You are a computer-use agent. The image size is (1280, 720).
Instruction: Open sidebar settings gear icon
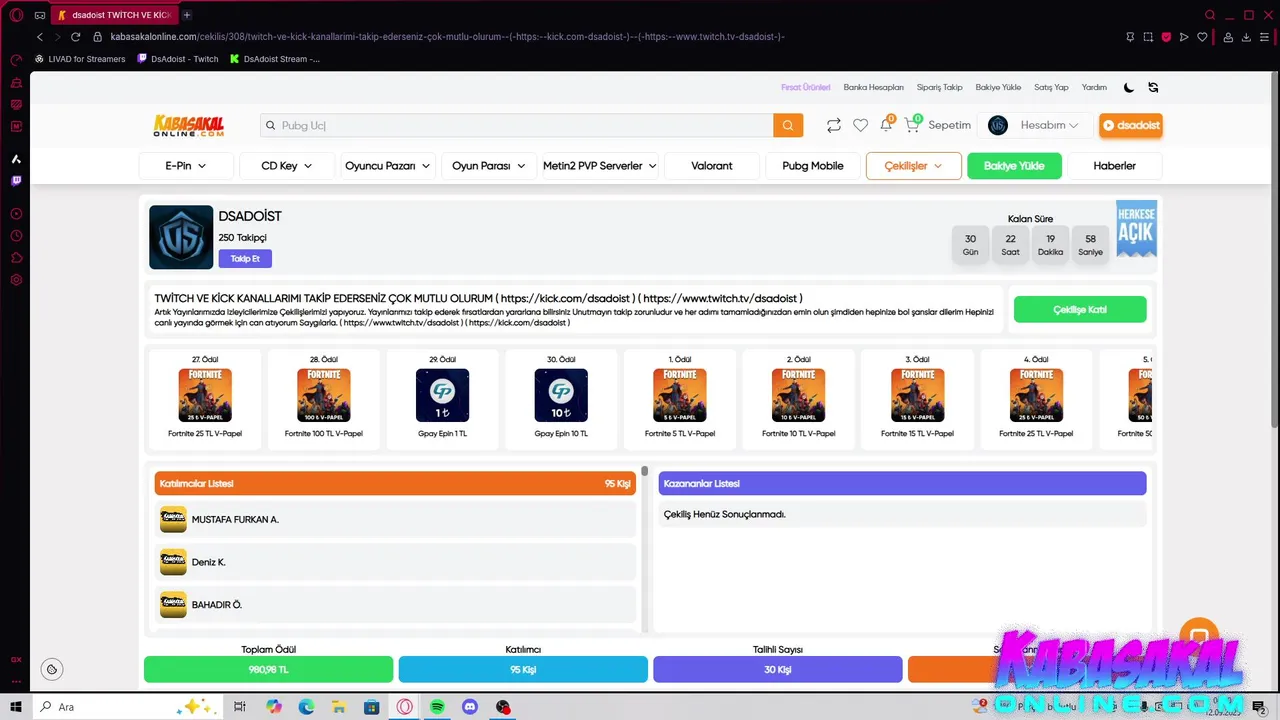(x=16, y=280)
